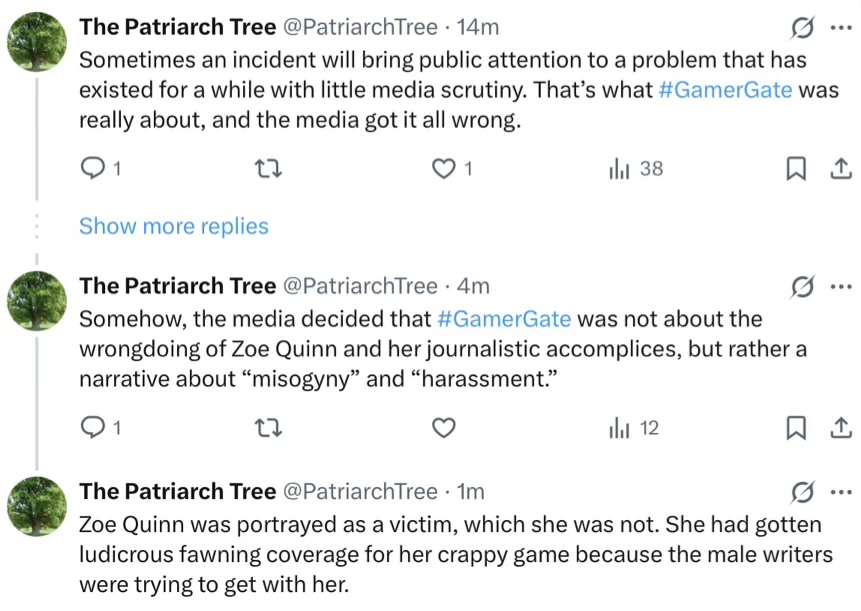Open more options for 4m-old tweet
The image size is (861, 611).
840,286
